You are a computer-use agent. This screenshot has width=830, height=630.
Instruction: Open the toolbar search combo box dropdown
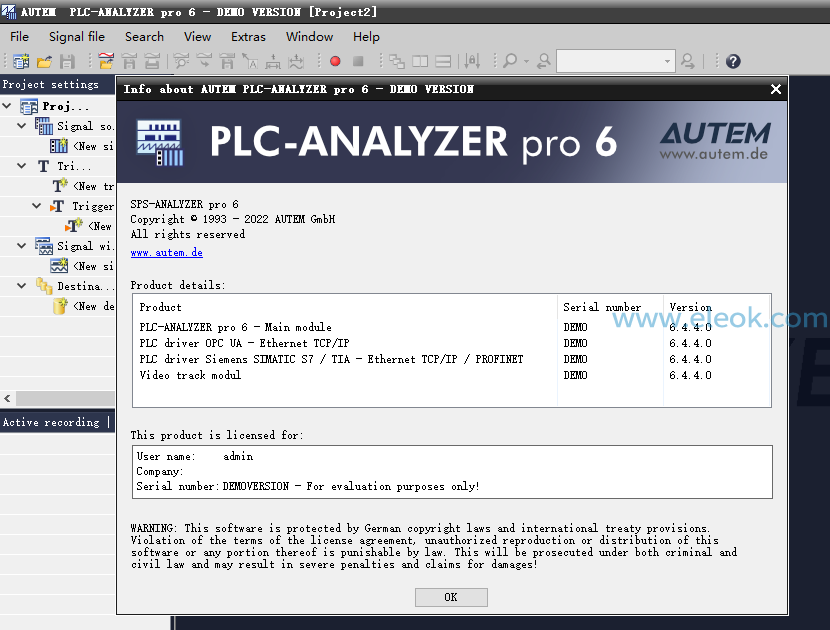pyautogui.click(x=667, y=61)
